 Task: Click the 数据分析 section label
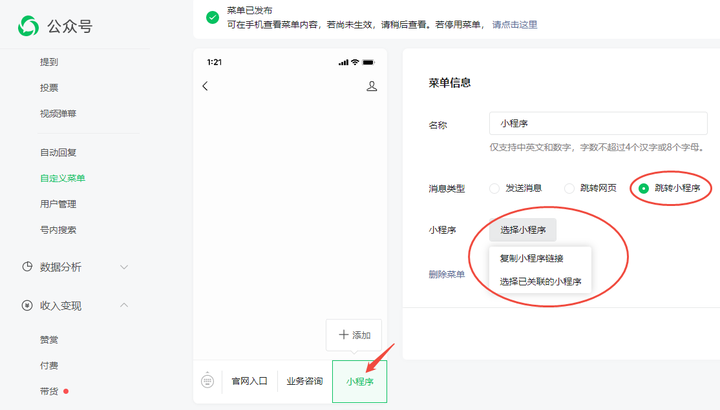tap(60, 267)
